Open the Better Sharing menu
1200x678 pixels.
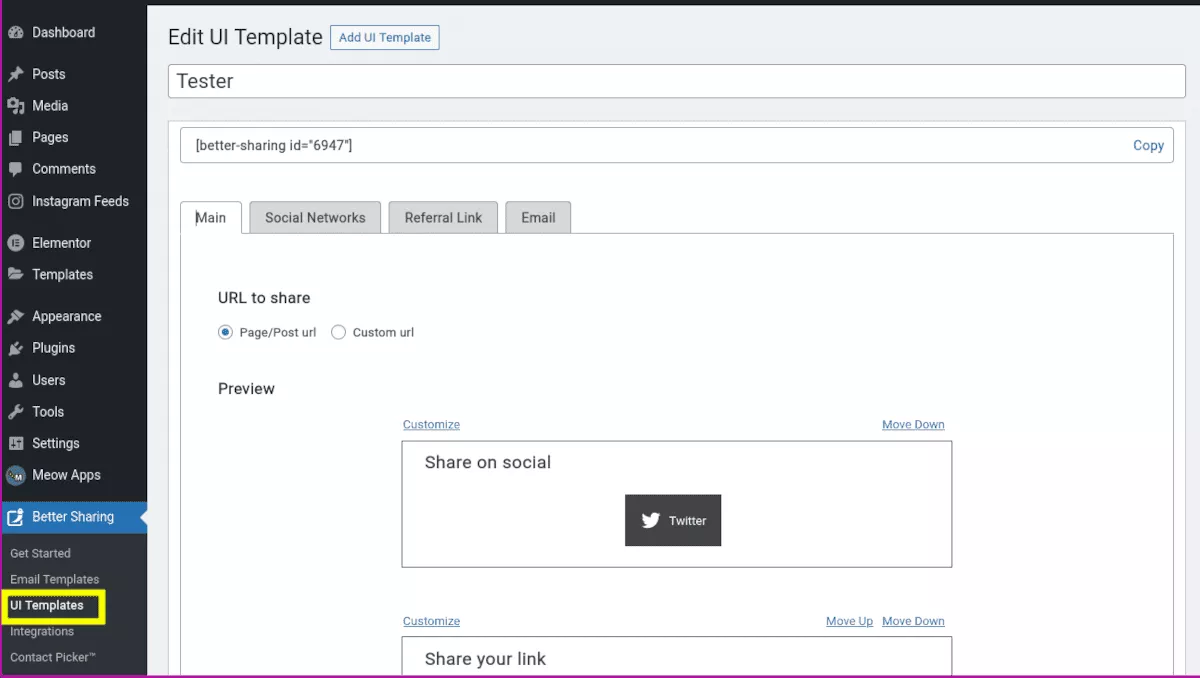pos(74,517)
